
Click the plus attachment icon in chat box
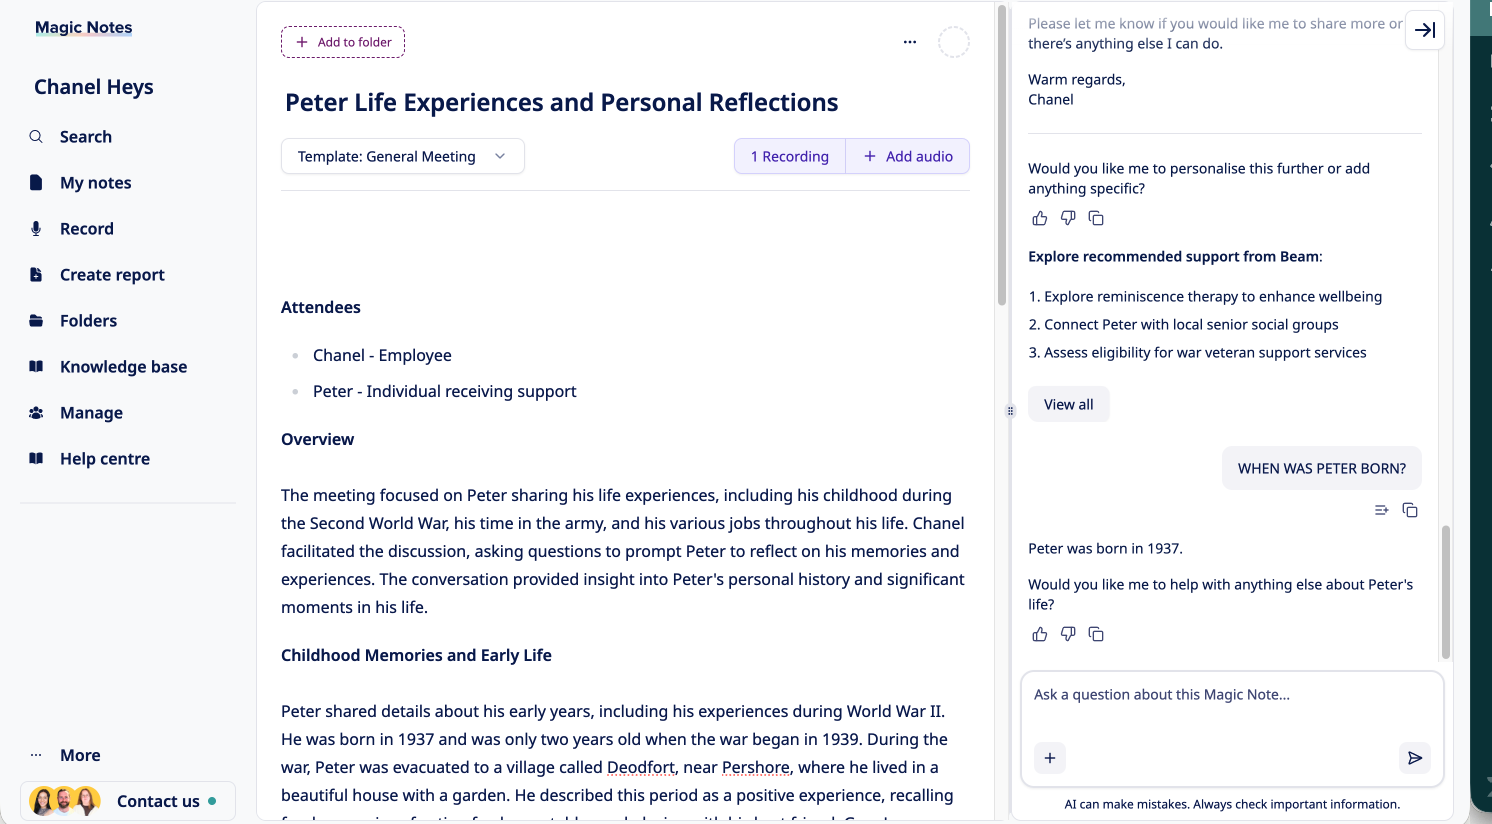coord(1050,758)
